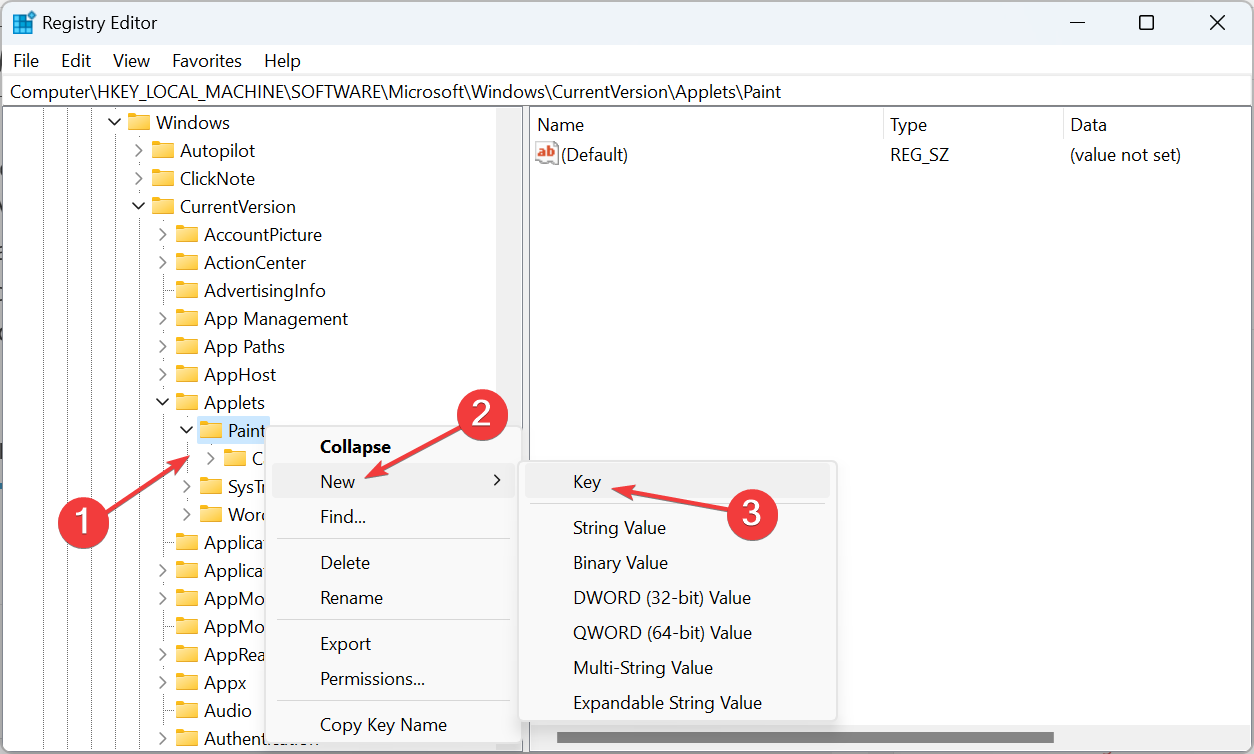Click the Applets folder icon

tap(186, 402)
